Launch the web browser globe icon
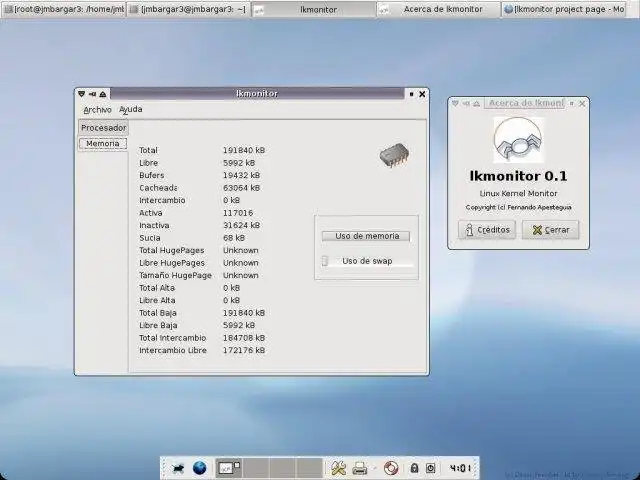The height and width of the screenshot is (480, 640). click(200, 468)
